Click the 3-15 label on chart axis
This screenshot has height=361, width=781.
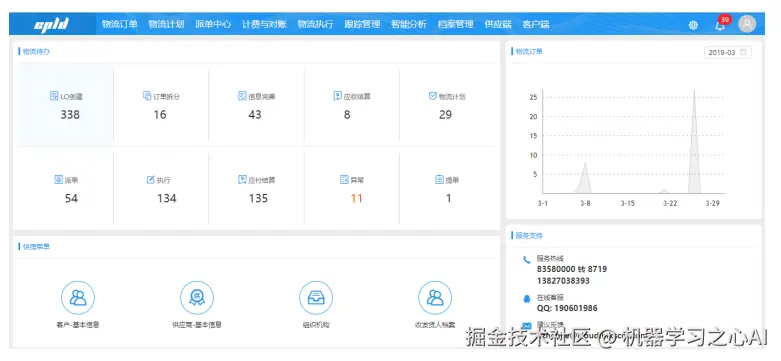pyautogui.click(x=628, y=203)
